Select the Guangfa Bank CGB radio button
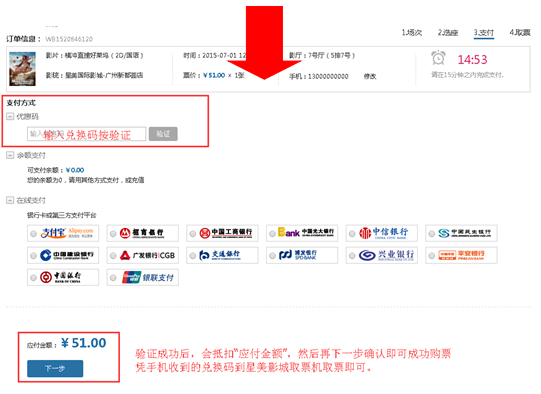Screen dimensions: 541x394 pyautogui.click(x=113, y=256)
